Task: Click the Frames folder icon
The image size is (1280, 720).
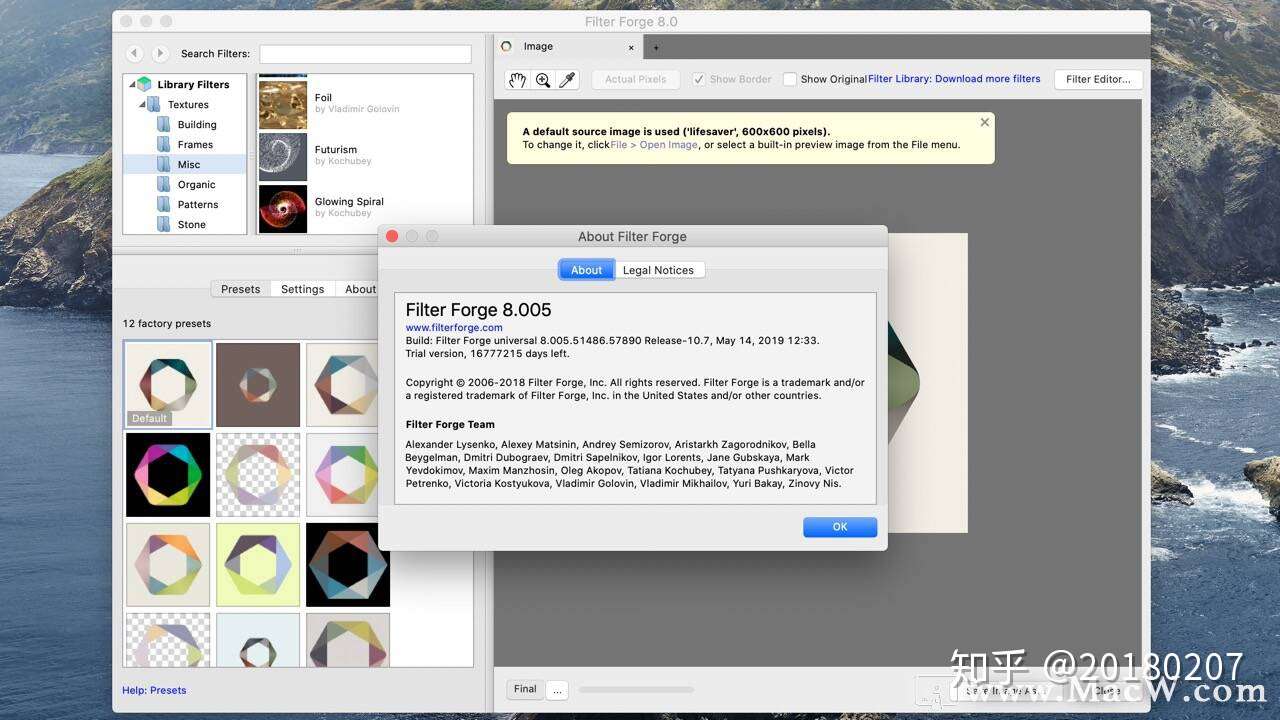Action: [x=163, y=144]
